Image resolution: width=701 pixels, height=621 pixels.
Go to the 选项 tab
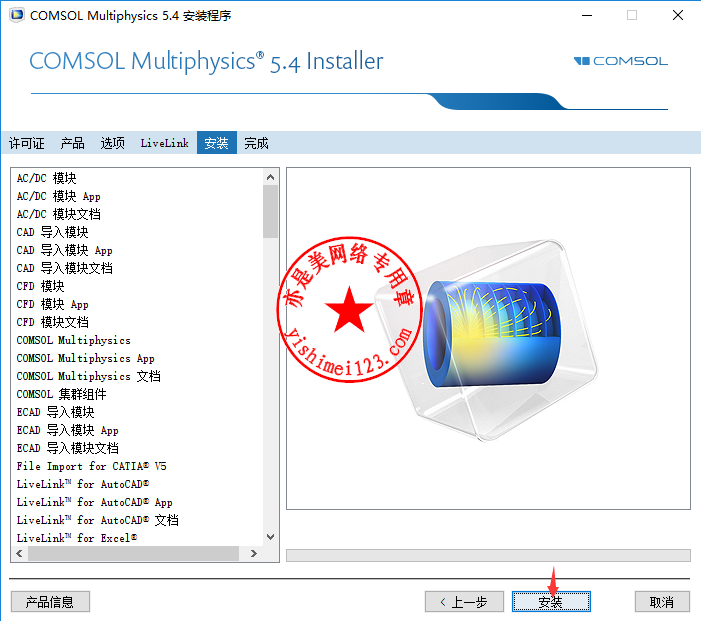click(x=113, y=143)
